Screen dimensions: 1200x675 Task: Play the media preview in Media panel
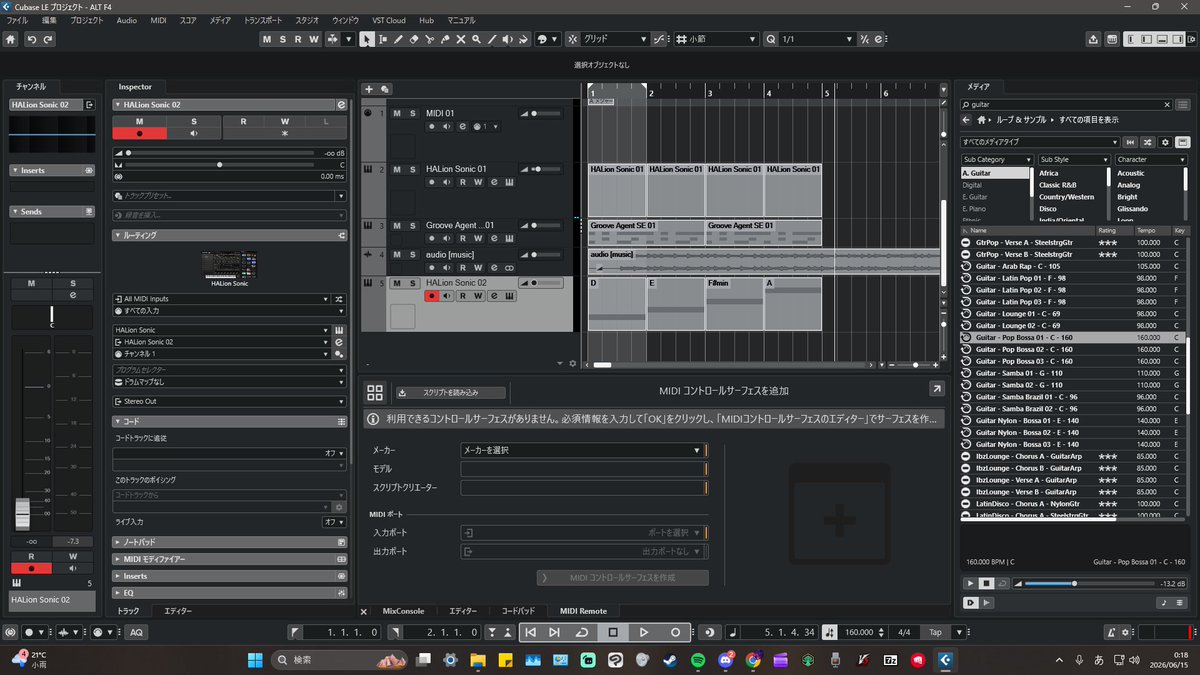tap(970, 583)
